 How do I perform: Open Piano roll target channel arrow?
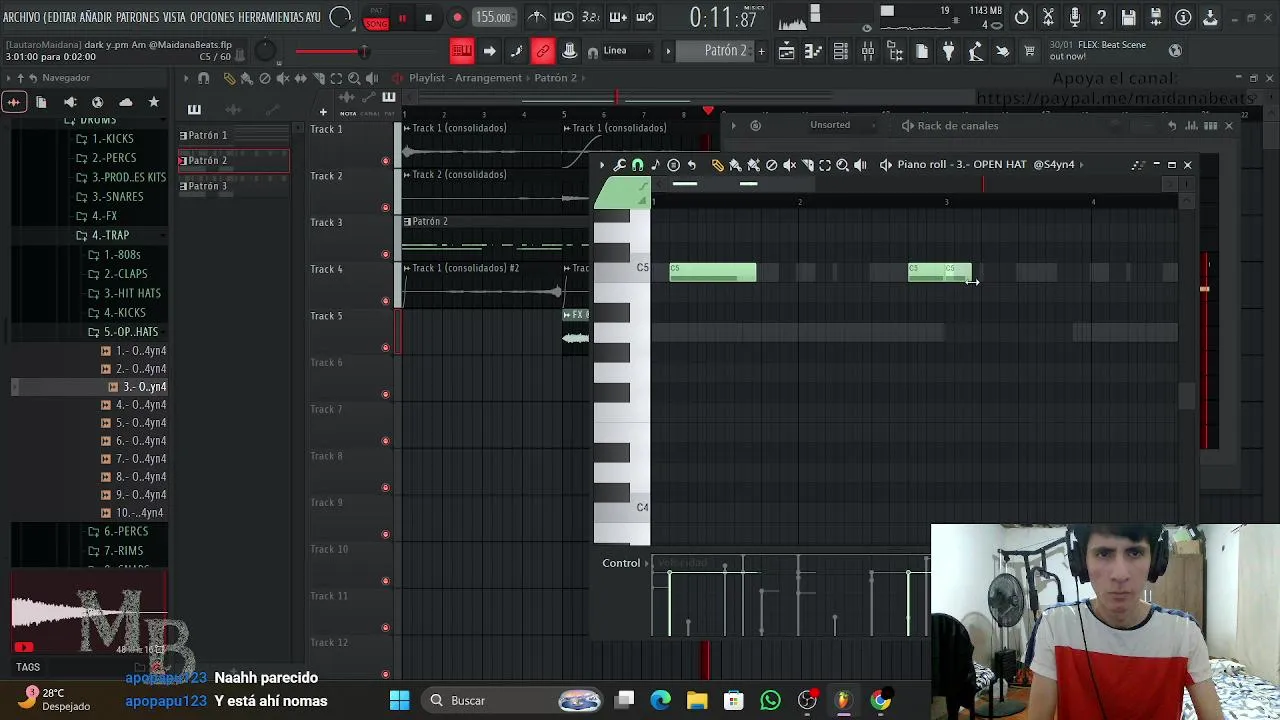pos(886,165)
